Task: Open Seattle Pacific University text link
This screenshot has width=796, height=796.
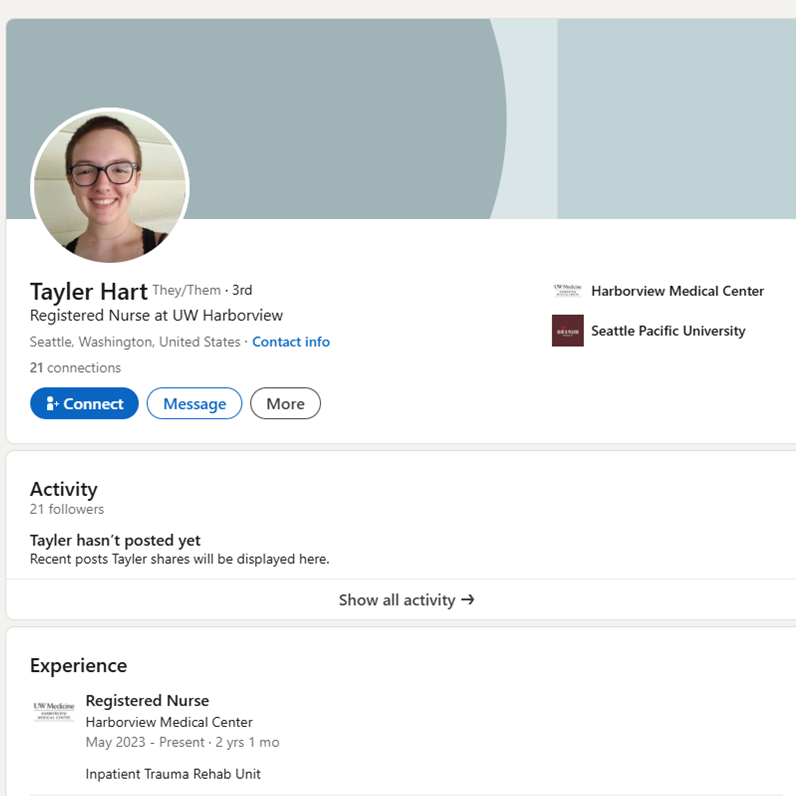Action: (x=668, y=331)
